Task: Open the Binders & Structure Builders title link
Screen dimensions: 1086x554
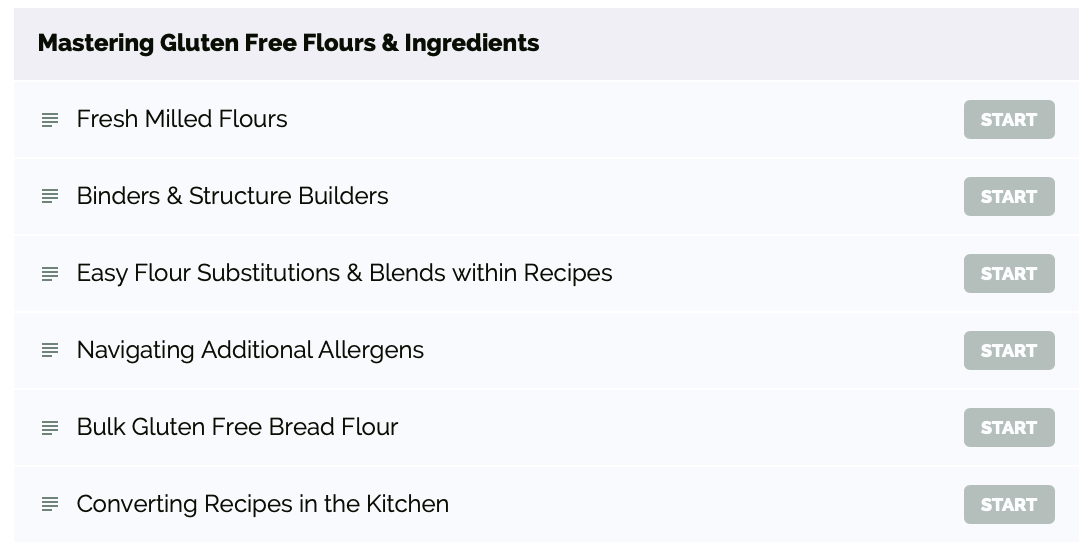Action: 232,196
